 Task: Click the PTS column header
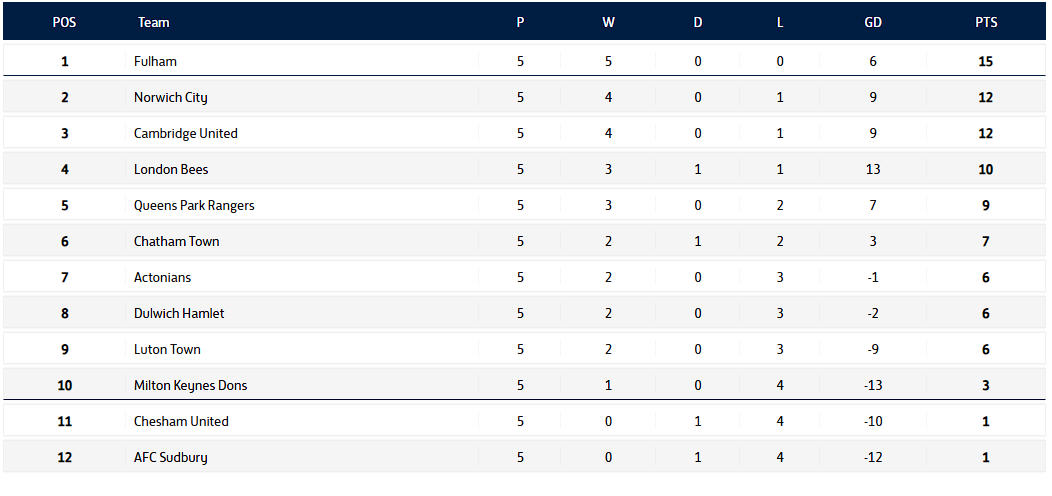click(x=985, y=22)
